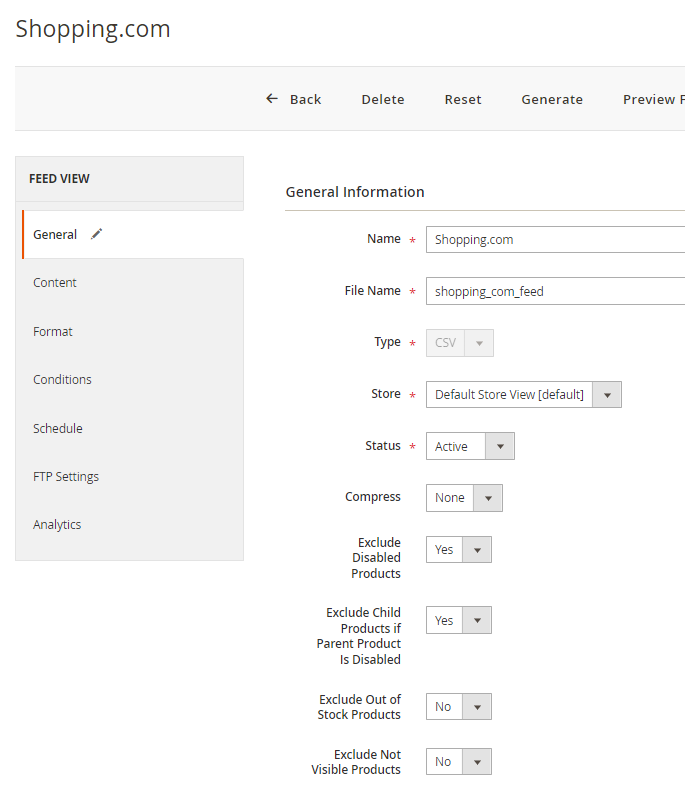Focus the File Name input field
Screen dimensions: 685x795
point(555,291)
